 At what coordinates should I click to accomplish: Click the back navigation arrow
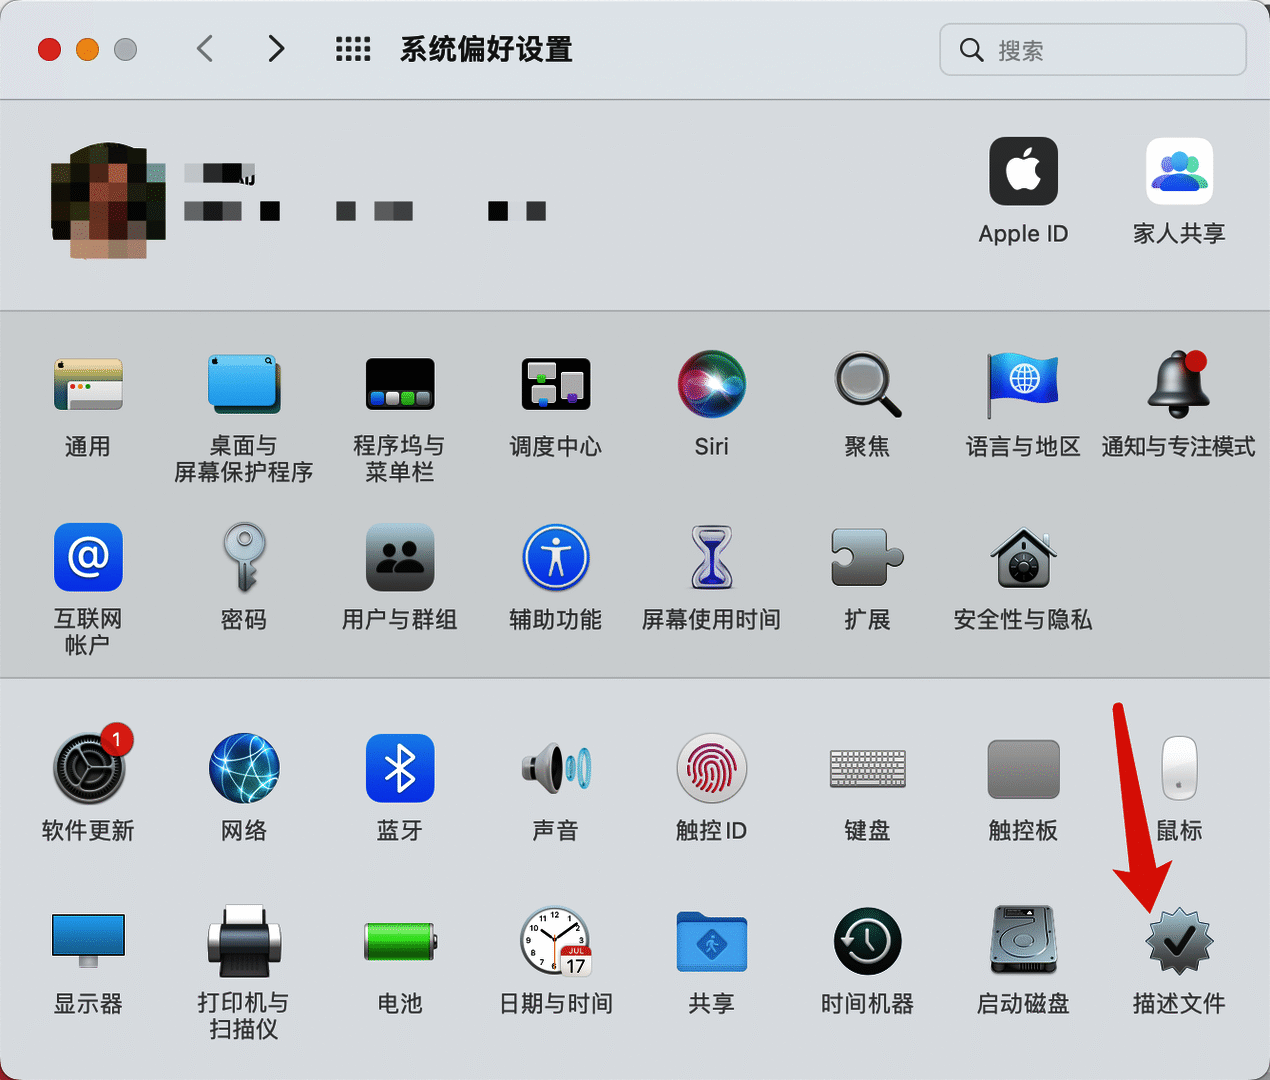[205, 49]
